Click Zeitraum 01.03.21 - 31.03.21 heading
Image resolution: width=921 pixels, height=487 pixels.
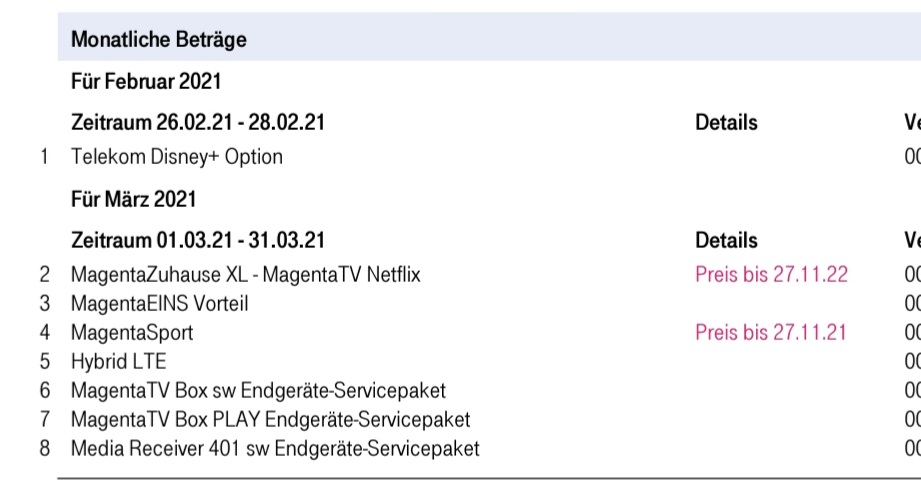(x=198, y=240)
